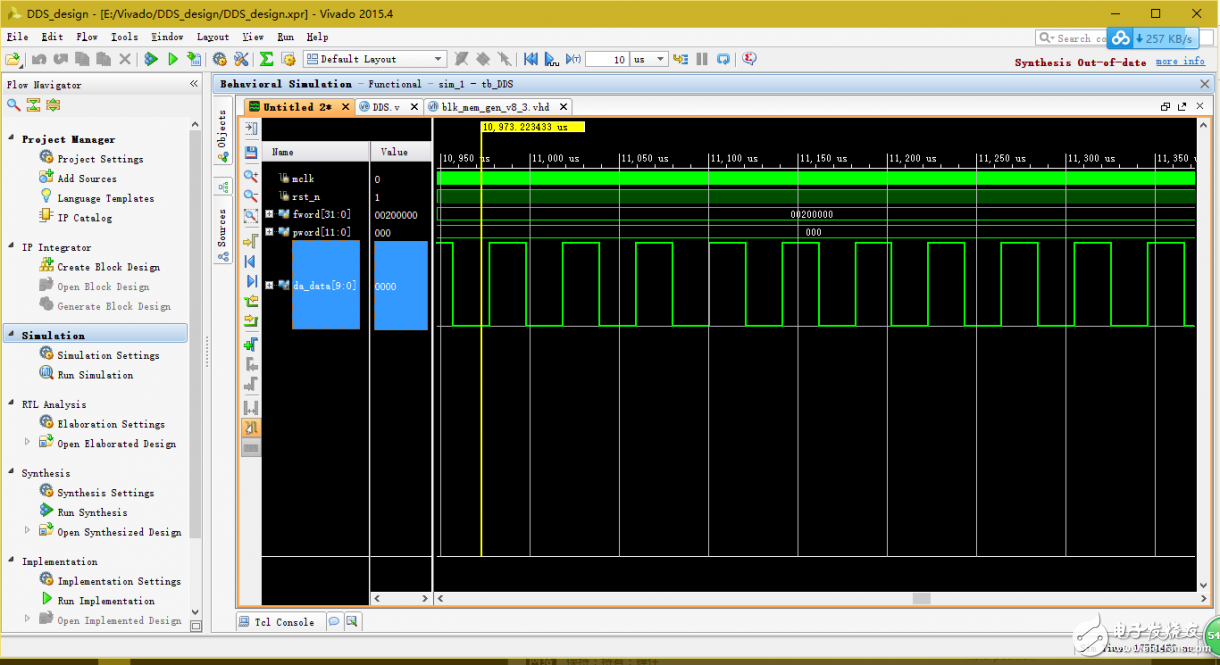Expand the fword[31:0] signal
The height and width of the screenshot is (665, 1220).
click(268, 213)
